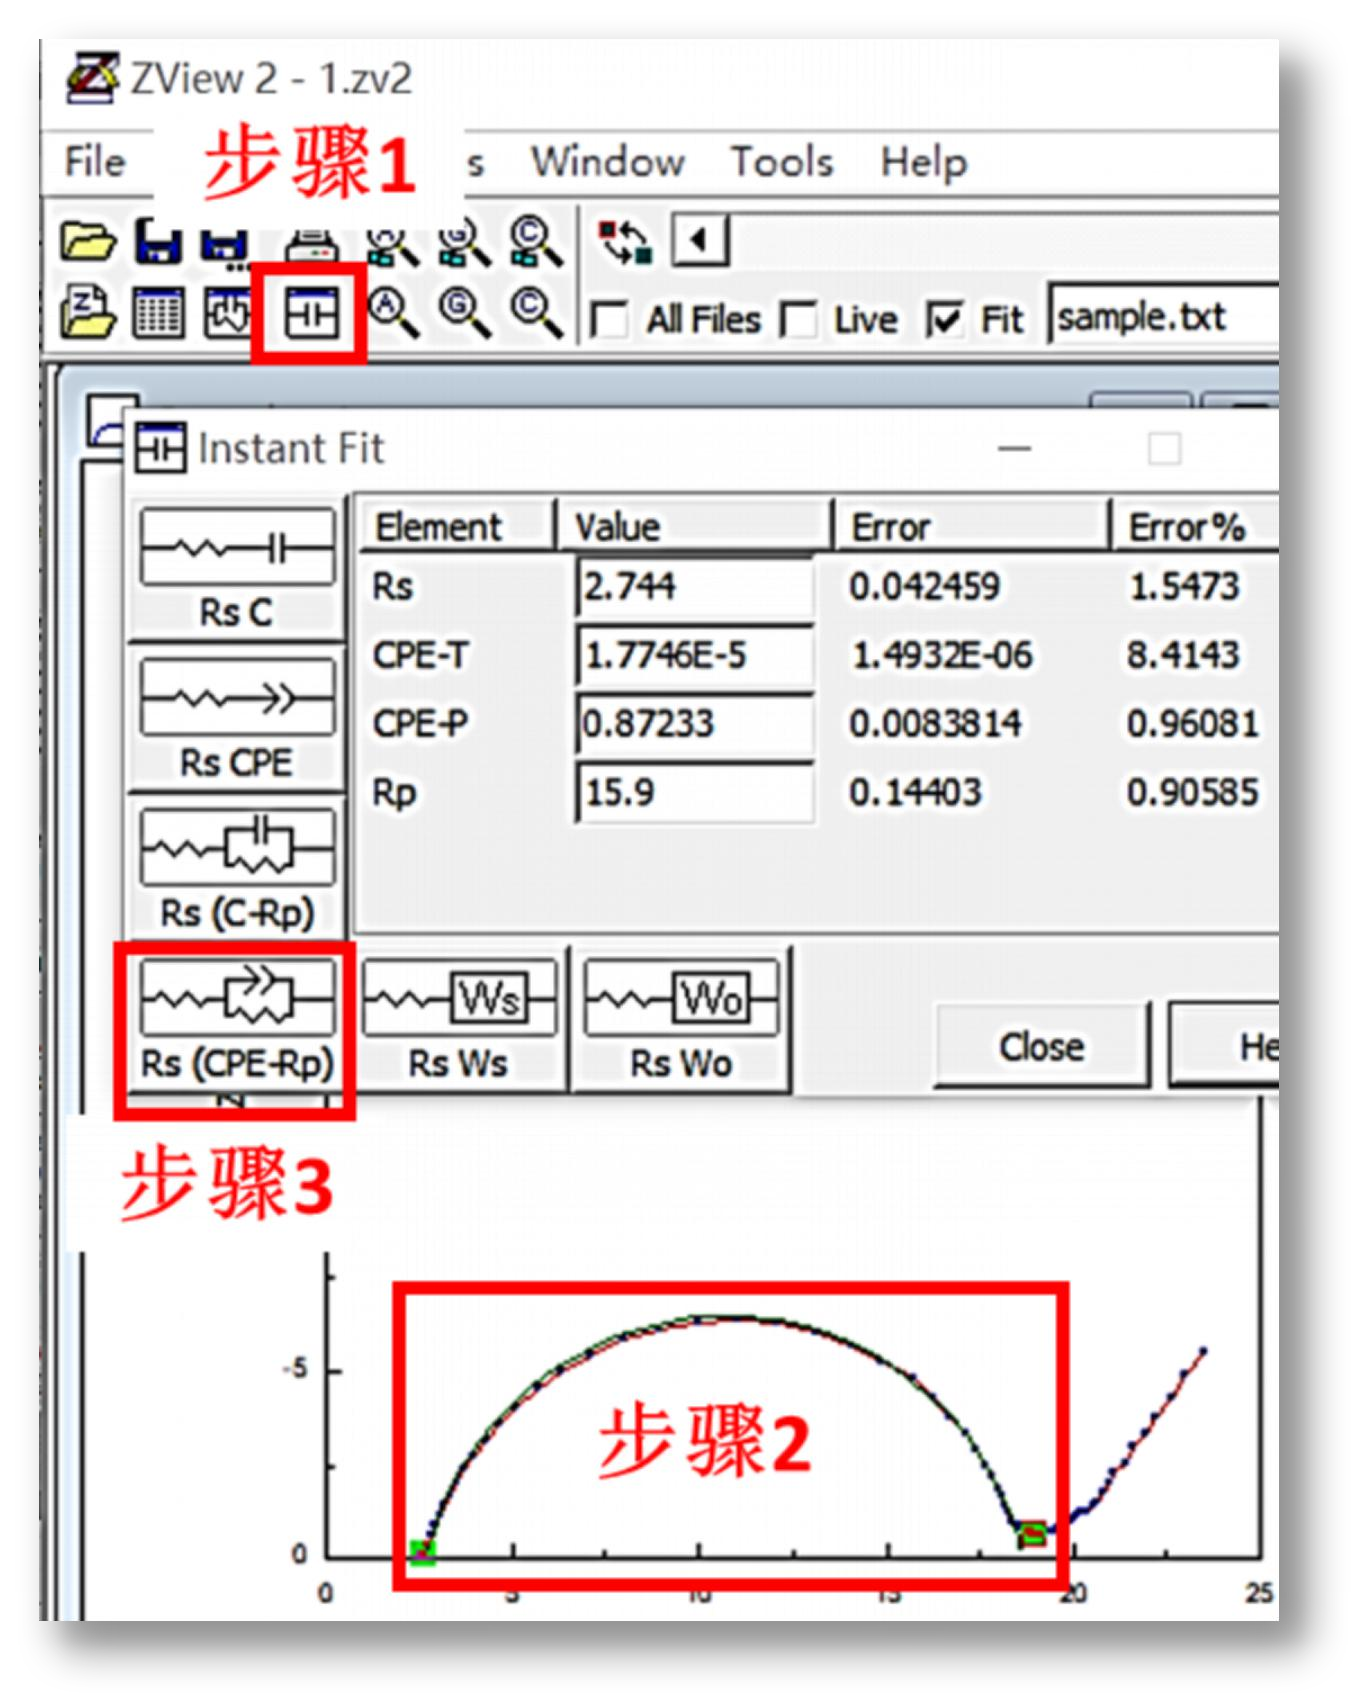
Task: Minimize the Instant Fit dialog
Action: point(1014,449)
